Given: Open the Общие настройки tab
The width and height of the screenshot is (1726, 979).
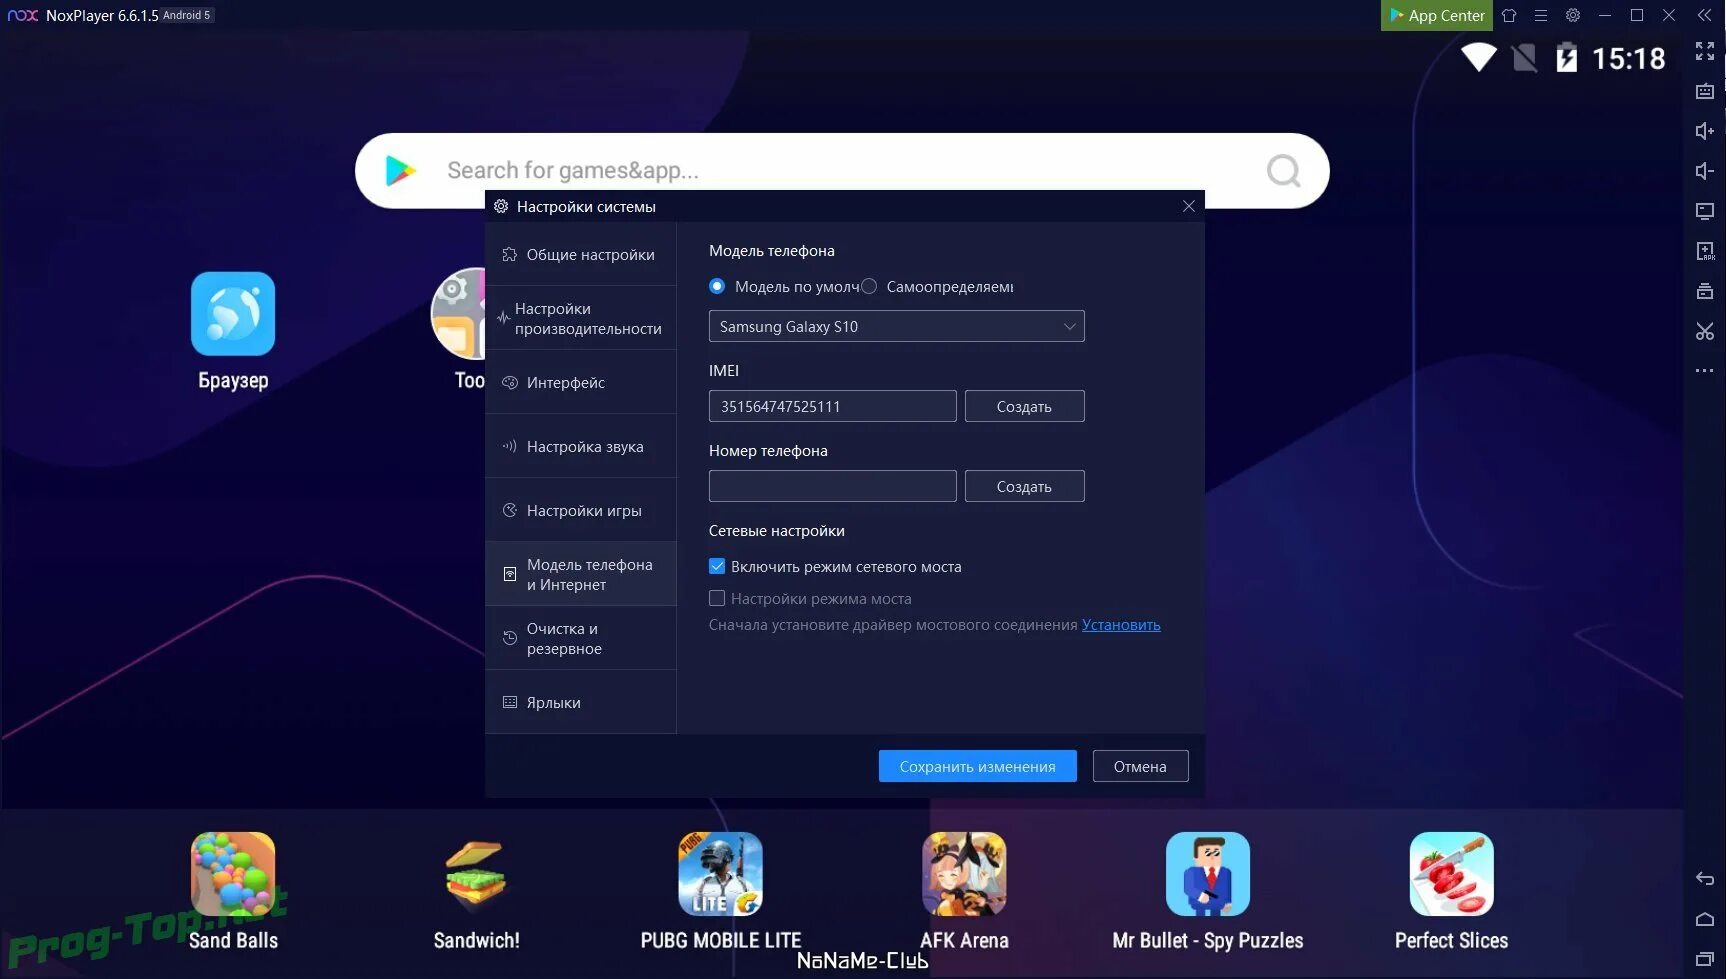Looking at the screenshot, I should coord(581,255).
